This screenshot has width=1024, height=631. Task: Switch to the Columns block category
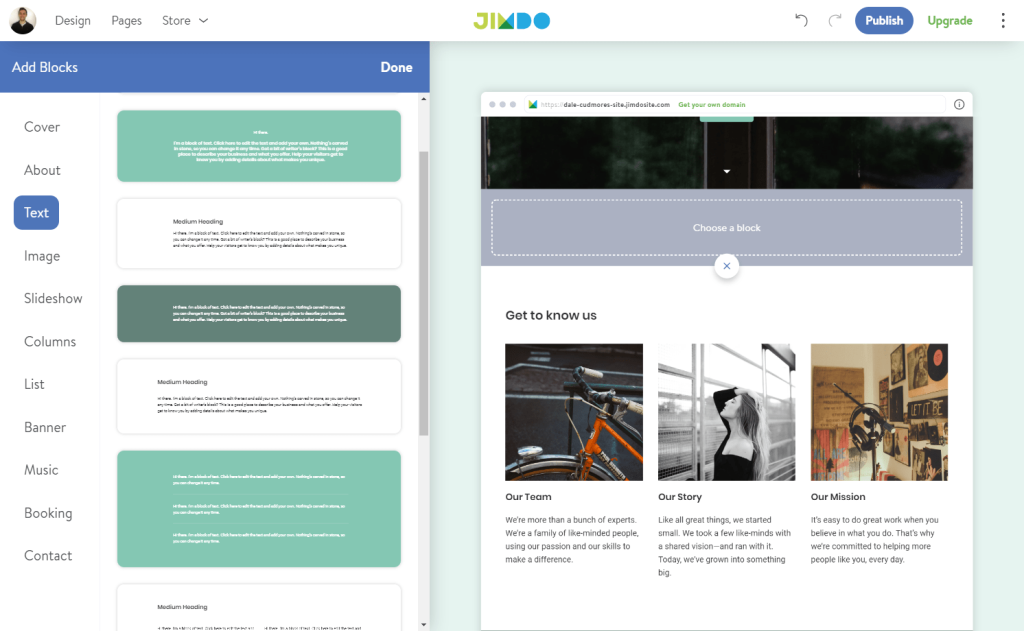(x=50, y=341)
